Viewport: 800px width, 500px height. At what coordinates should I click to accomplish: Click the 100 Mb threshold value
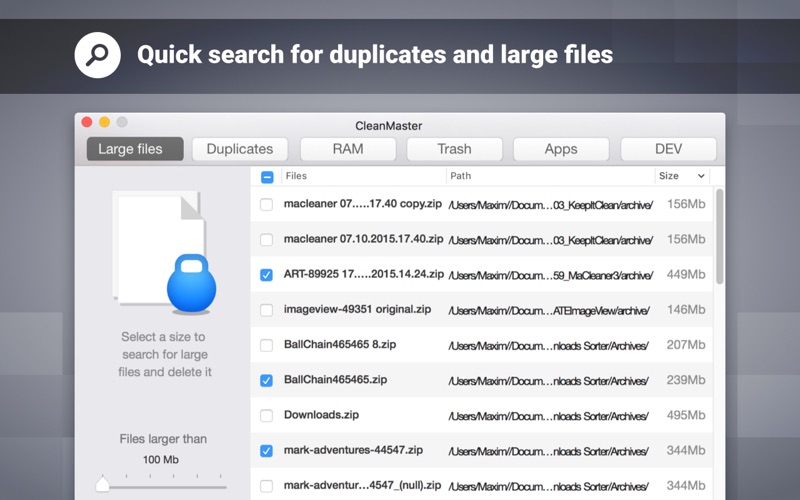[161, 460]
